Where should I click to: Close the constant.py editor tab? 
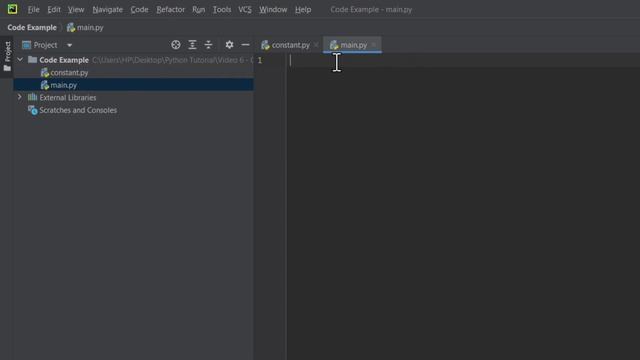point(316,45)
